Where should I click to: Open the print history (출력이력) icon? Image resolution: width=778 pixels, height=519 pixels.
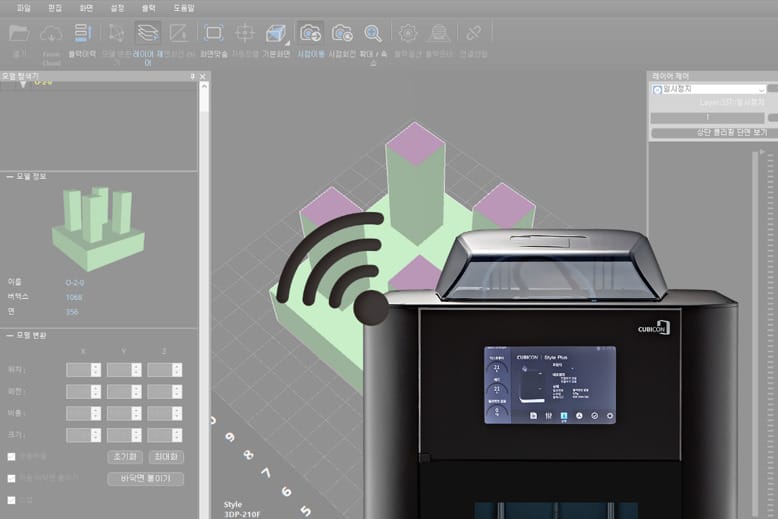pyautogui.click(x=82, y=33)
